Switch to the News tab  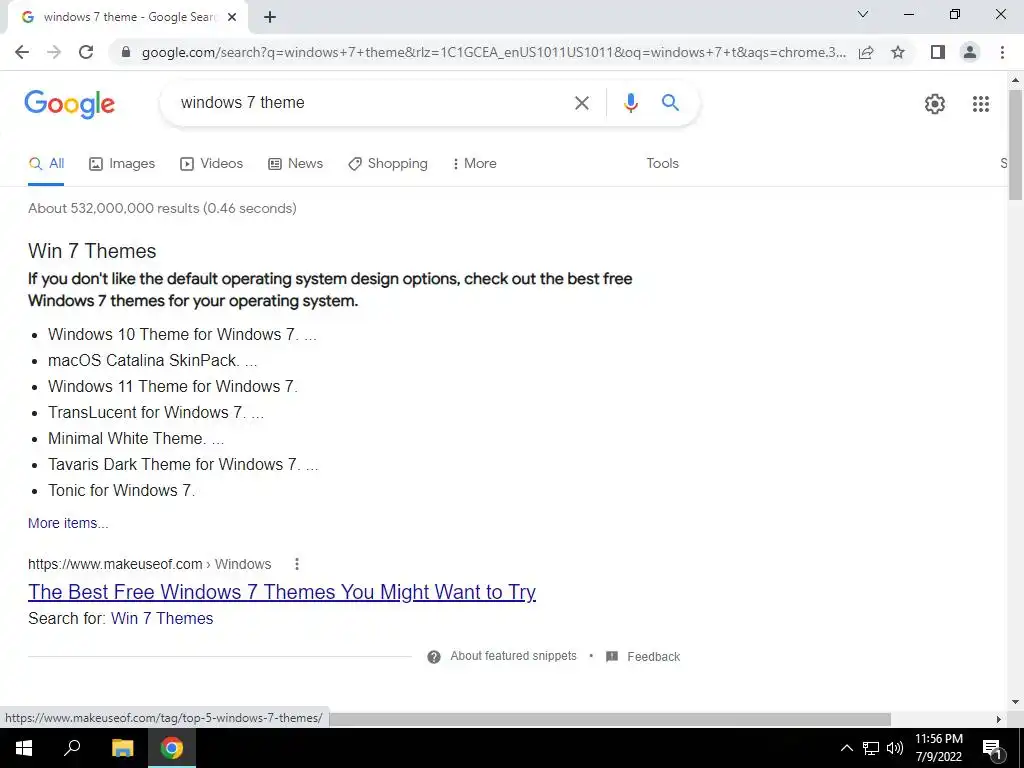click(x=296, y=163)
